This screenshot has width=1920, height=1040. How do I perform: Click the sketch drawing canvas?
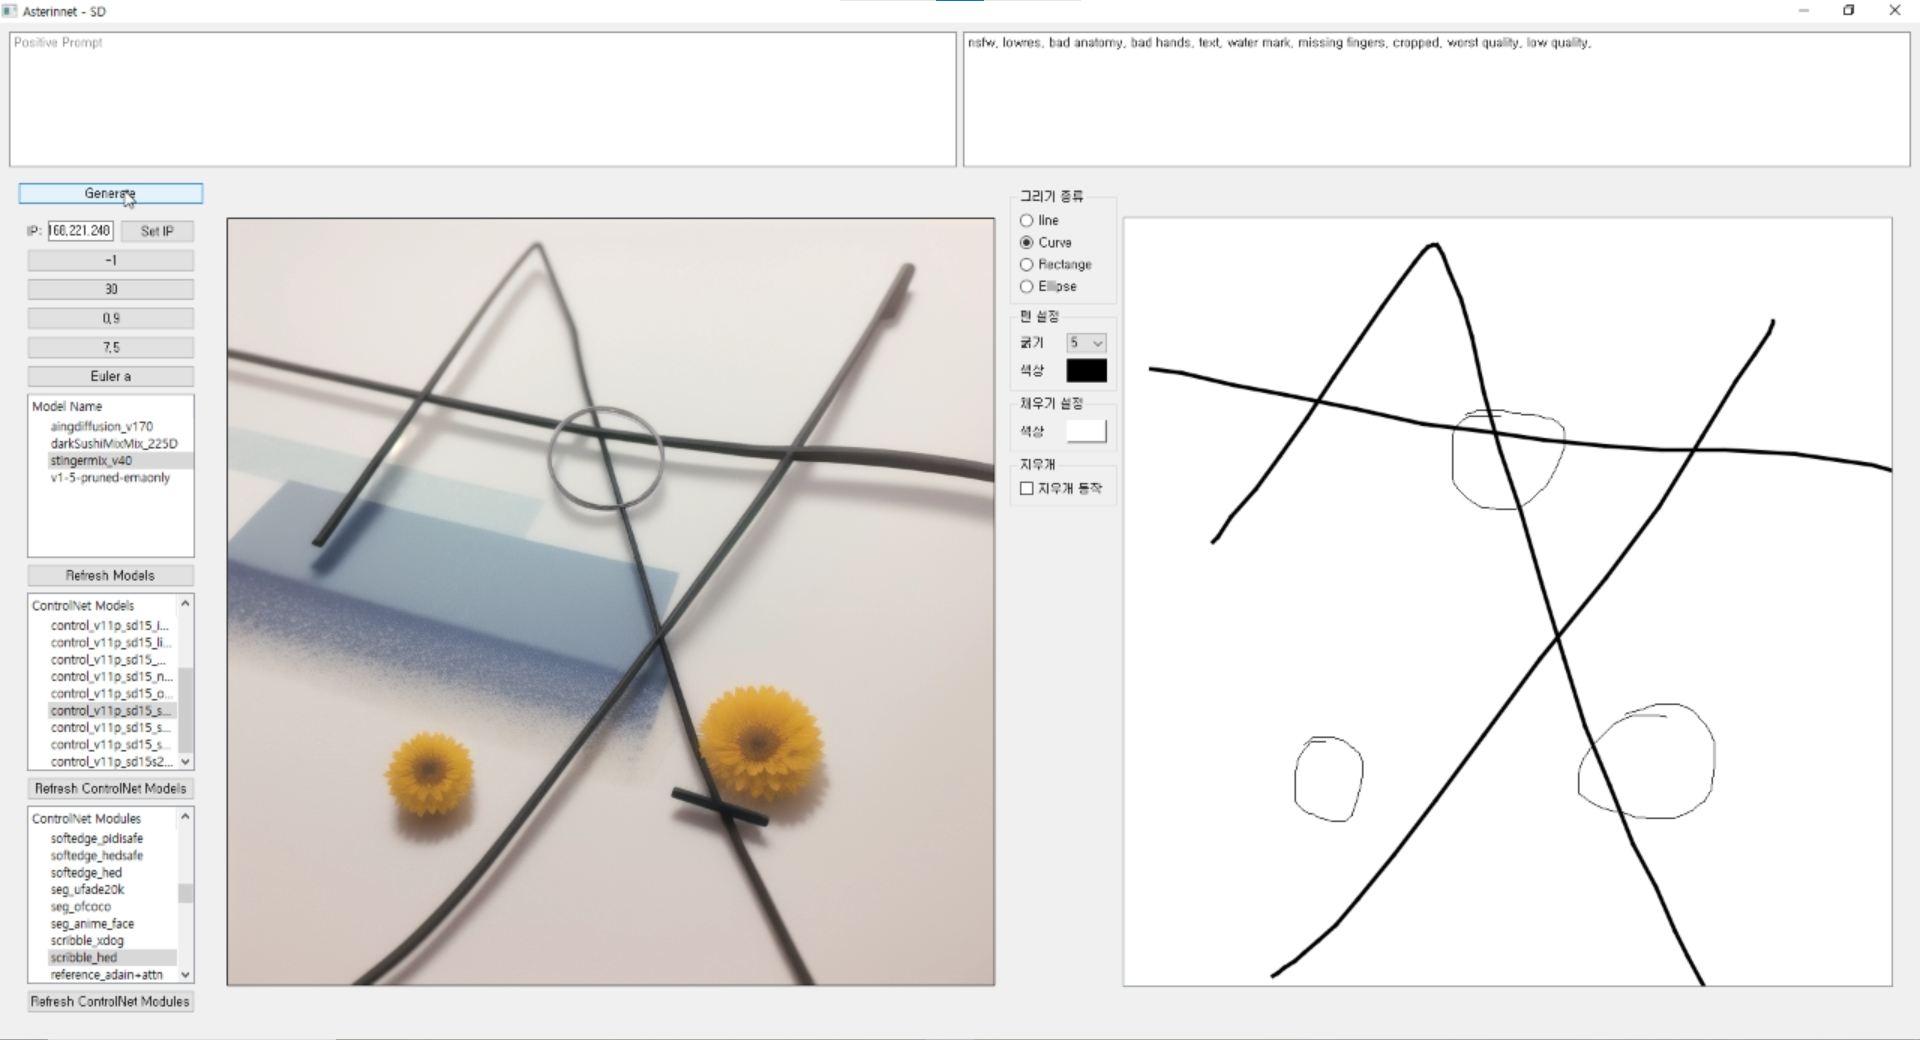click(x=1507, y=602)
